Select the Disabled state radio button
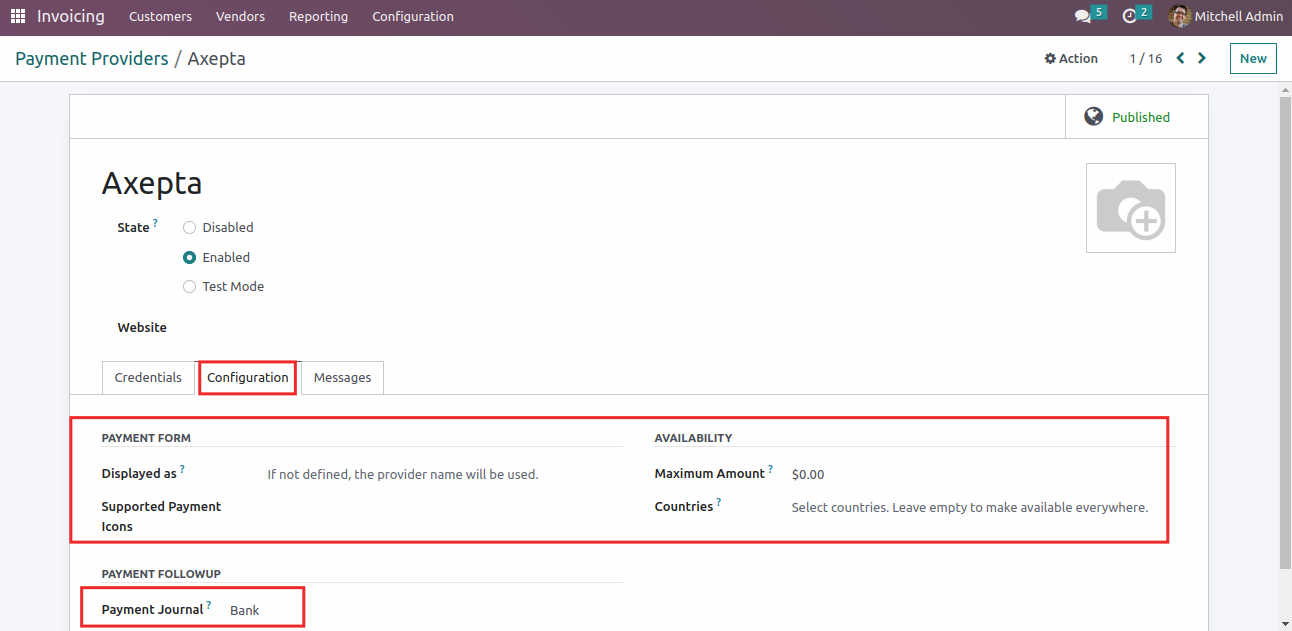 coord(189,227)
